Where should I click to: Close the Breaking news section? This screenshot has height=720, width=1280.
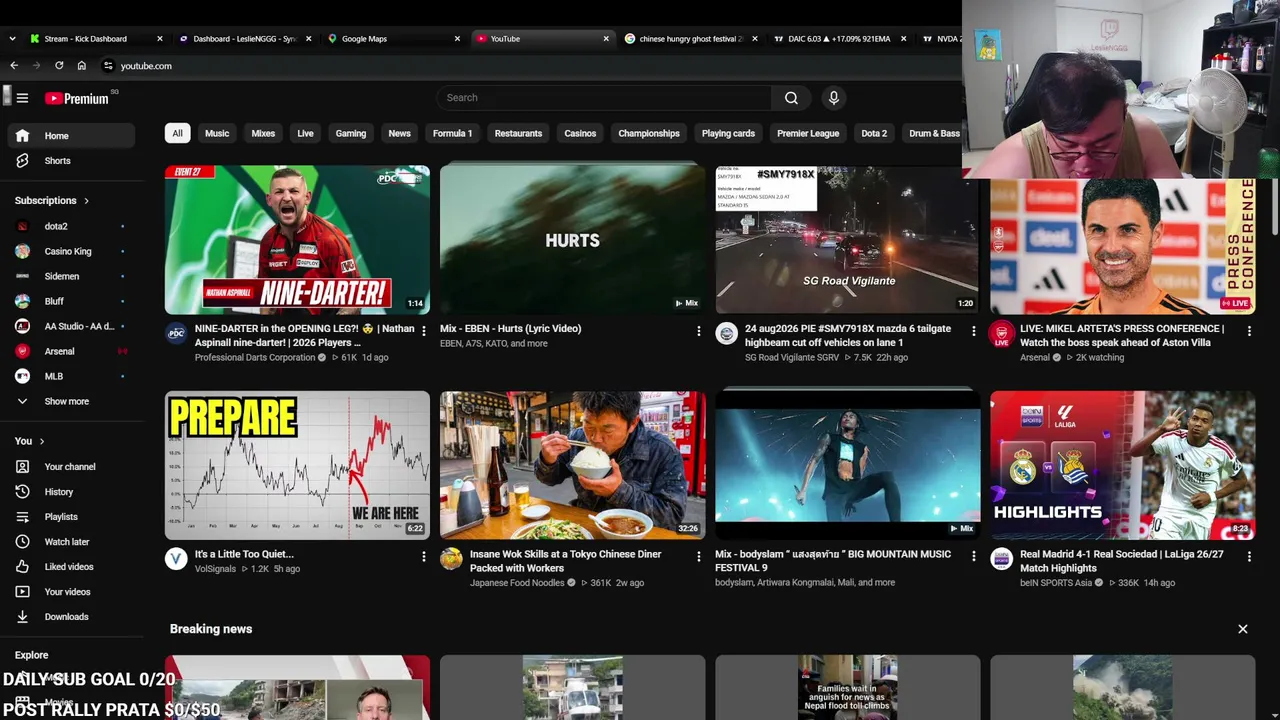click(1243, 629)
